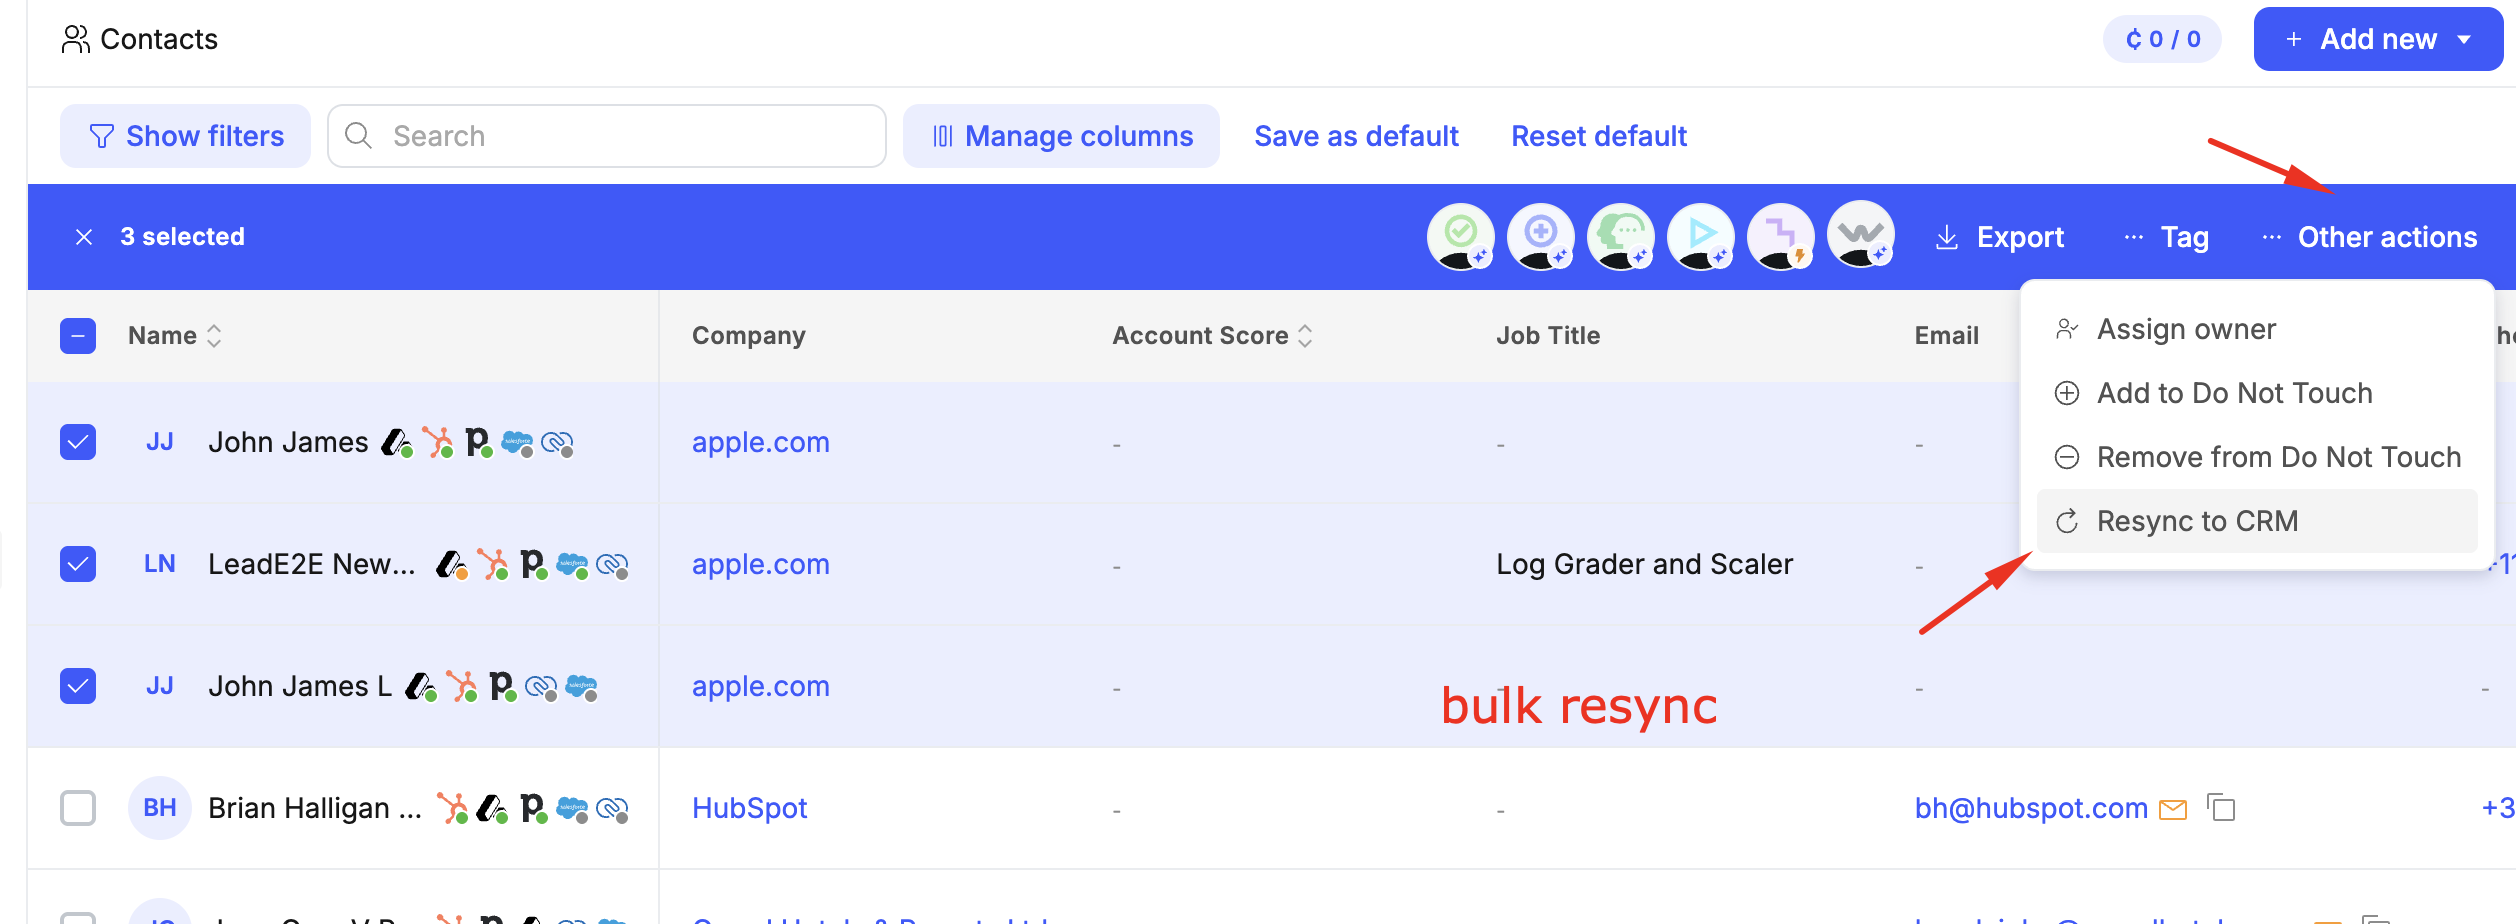The height and width of the screenshot is (924, 2516).
Task: Choose Resync to CRM from menu
Action: pyautogui.click(x=2197, y=521)
